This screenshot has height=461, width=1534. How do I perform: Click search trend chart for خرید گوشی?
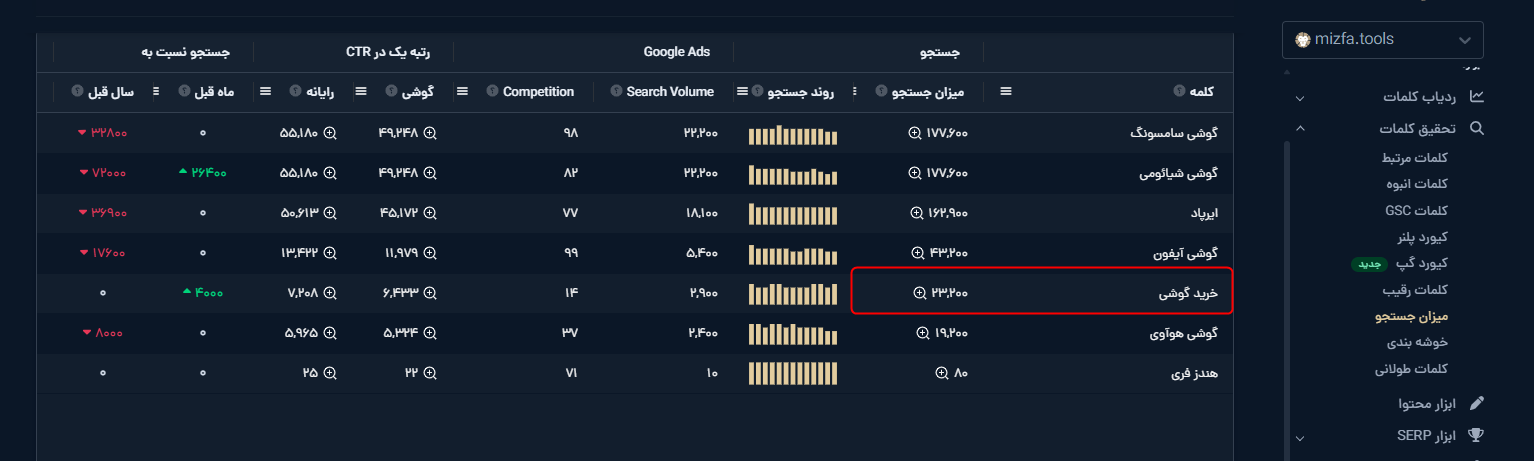pos(792,293)
